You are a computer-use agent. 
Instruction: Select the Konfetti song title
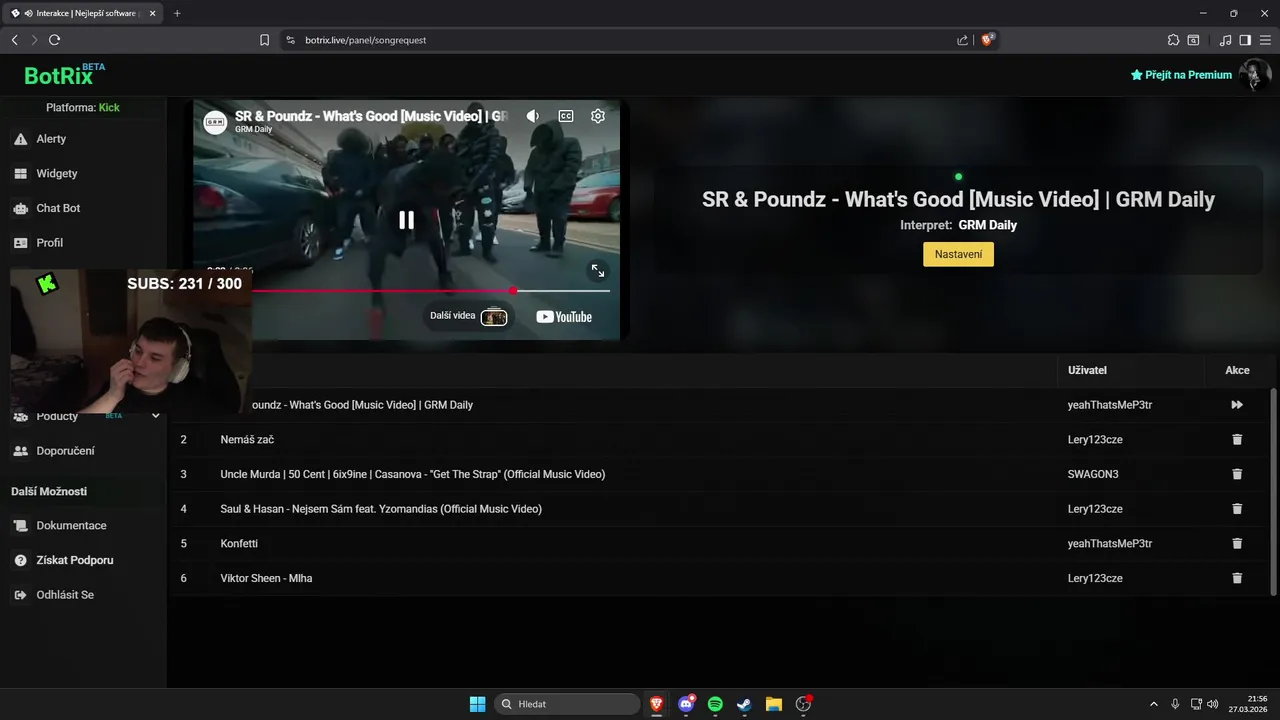tap(239, 544)
